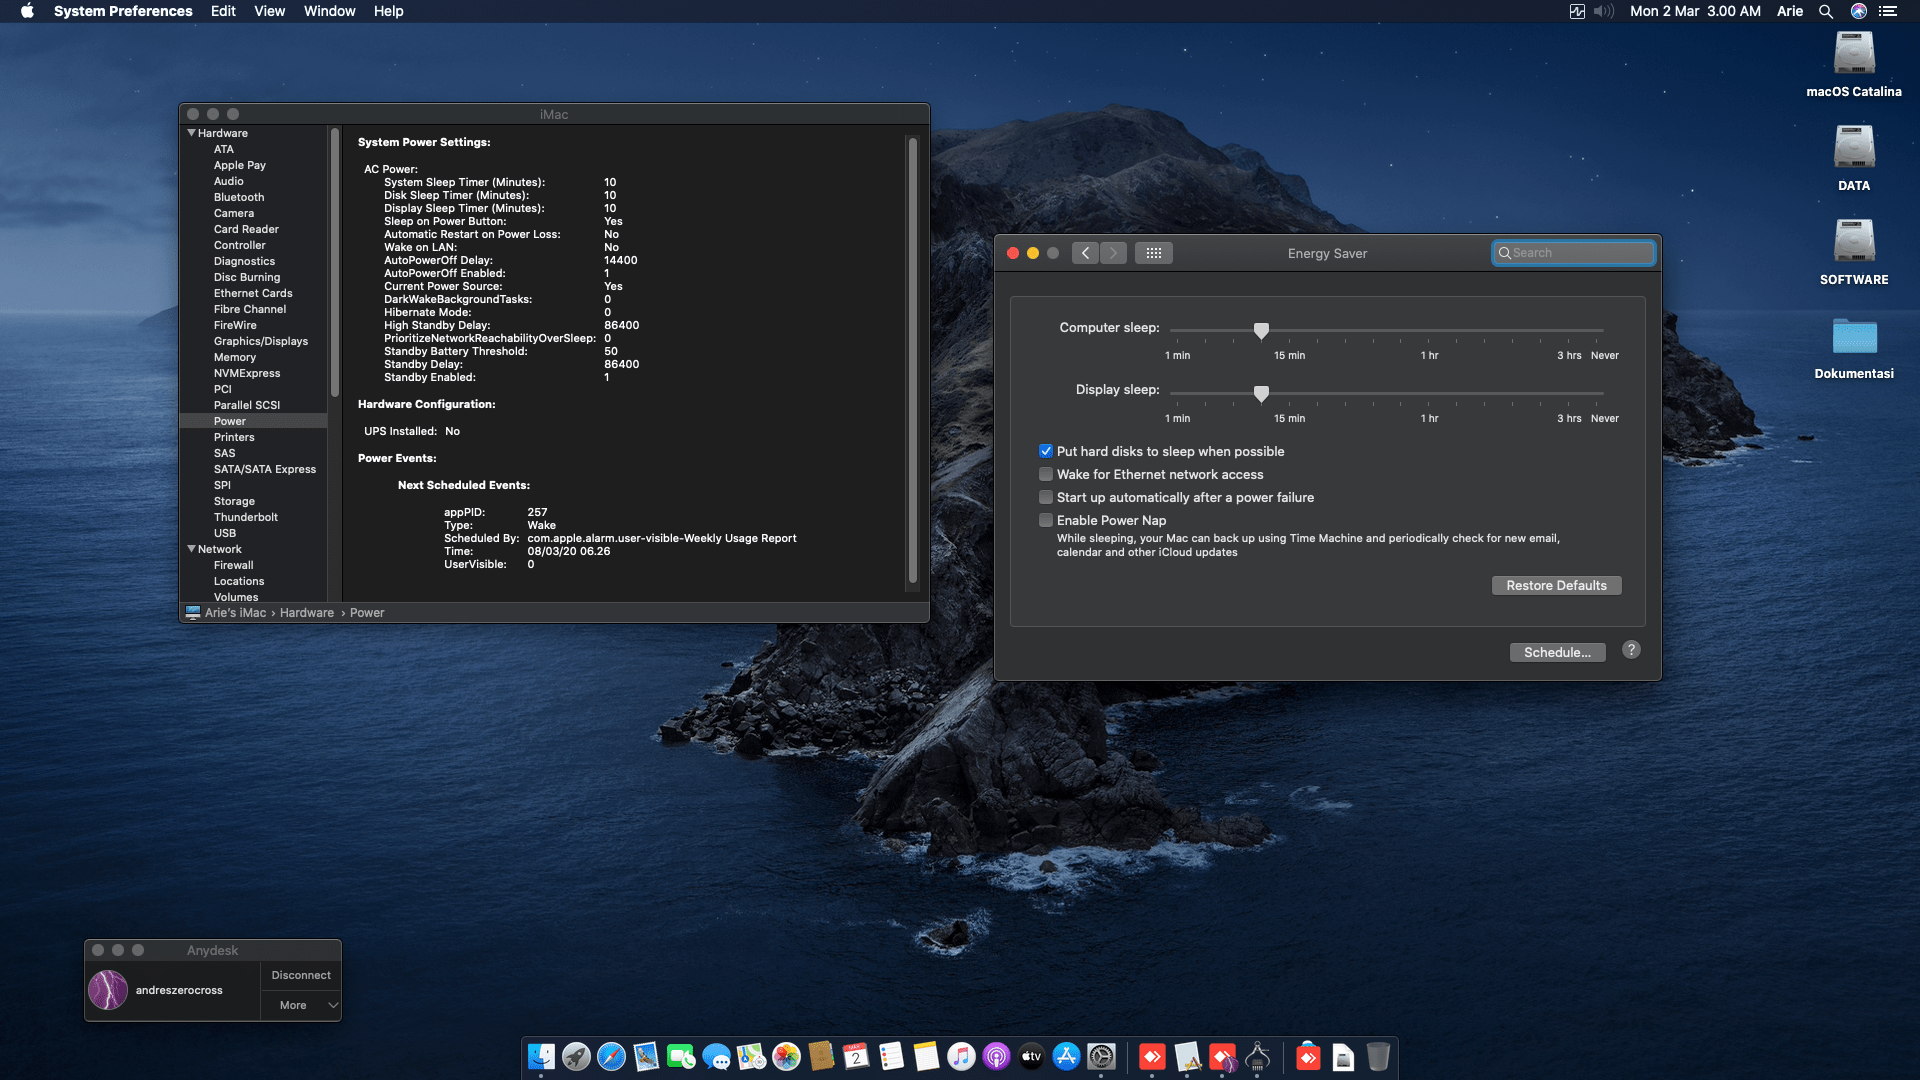Open the View menu
The width and height of the screenshot is (1920, 1080).
[x=269, y=11]
